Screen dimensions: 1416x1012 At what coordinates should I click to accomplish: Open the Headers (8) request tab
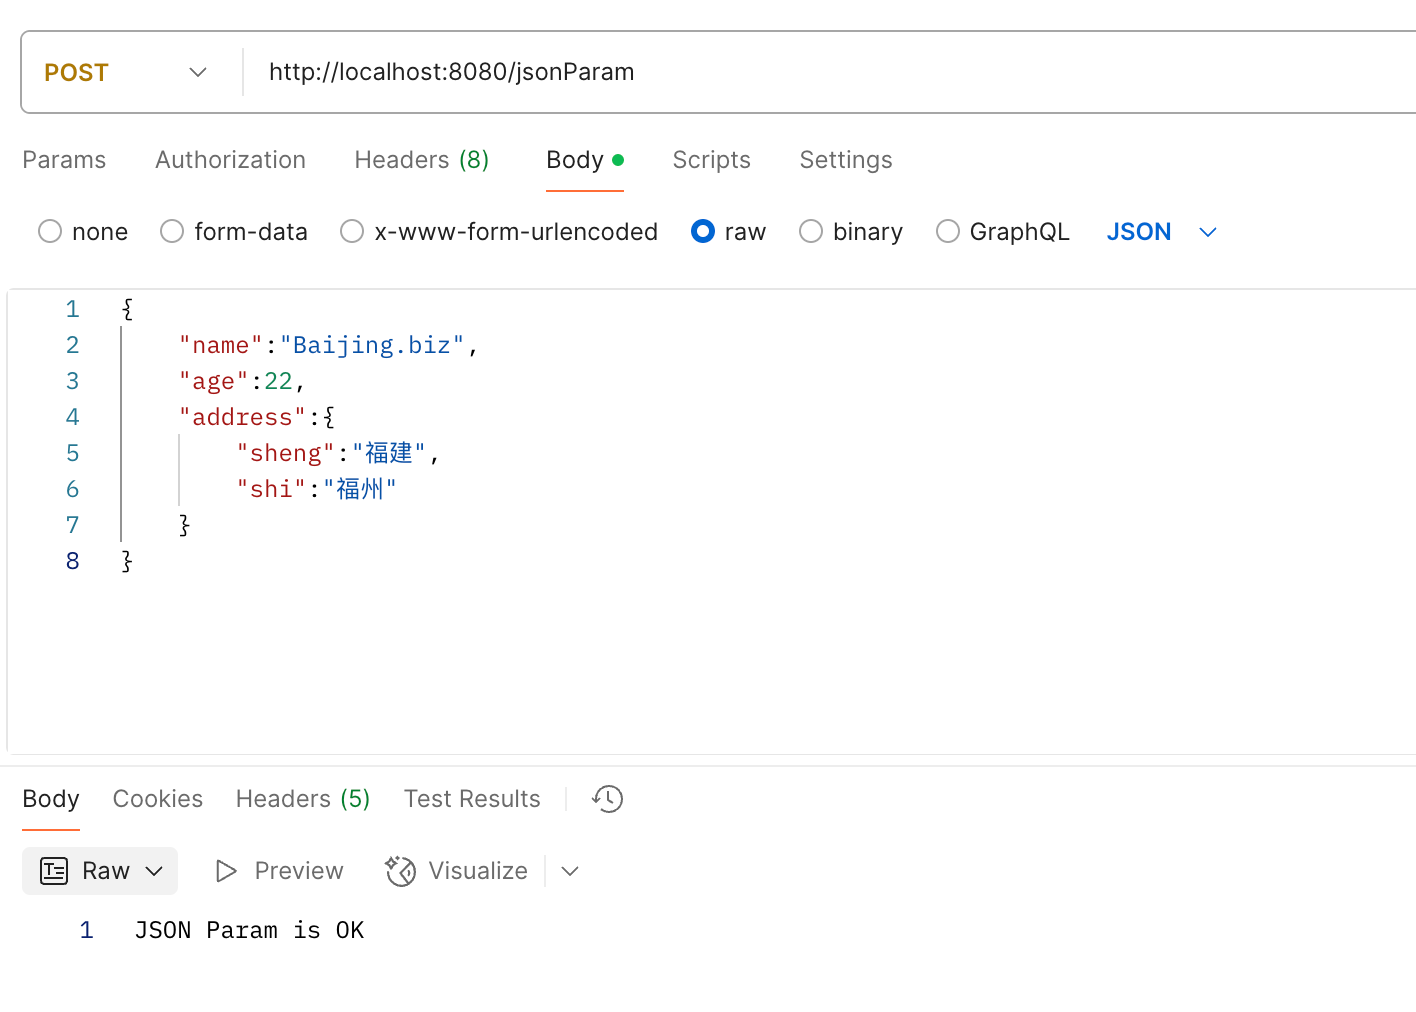422,160
